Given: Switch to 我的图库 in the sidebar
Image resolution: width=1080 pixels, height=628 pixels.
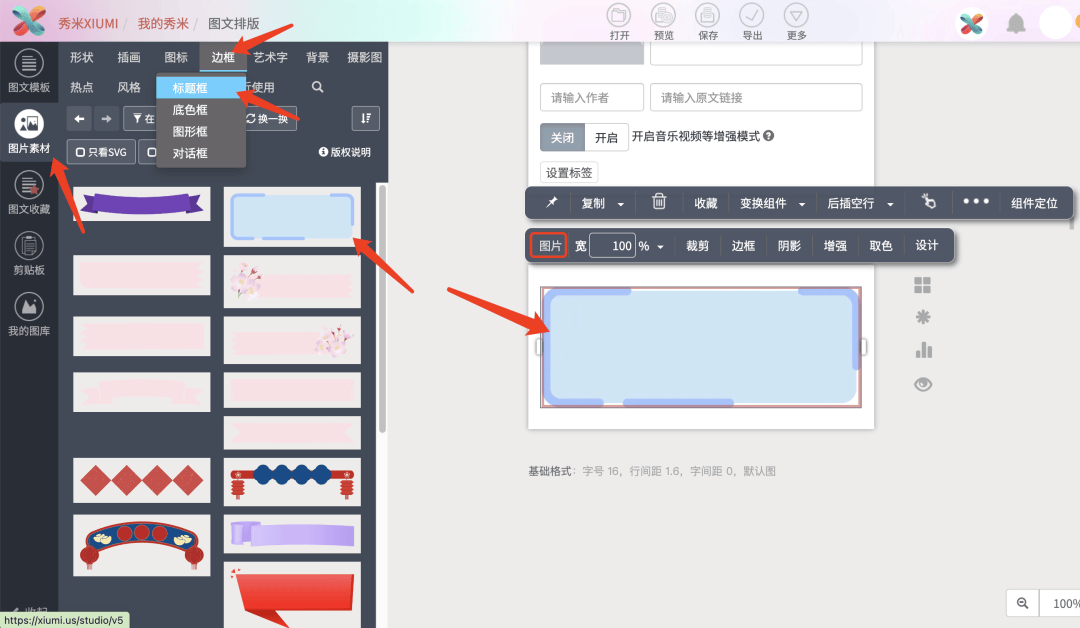Looking at the screenshot, I should click(x=28, y=315).
